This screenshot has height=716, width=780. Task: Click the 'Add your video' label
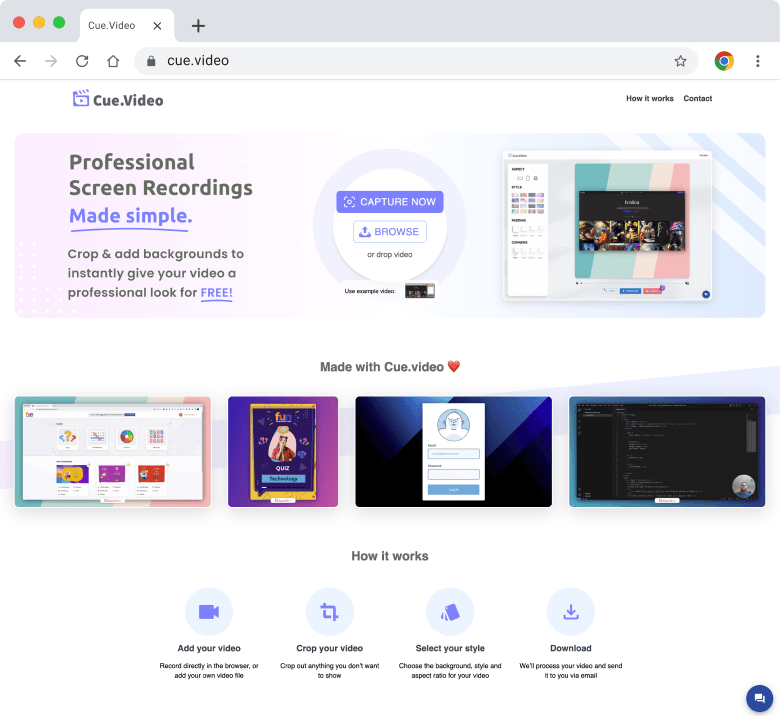[209, 648]
